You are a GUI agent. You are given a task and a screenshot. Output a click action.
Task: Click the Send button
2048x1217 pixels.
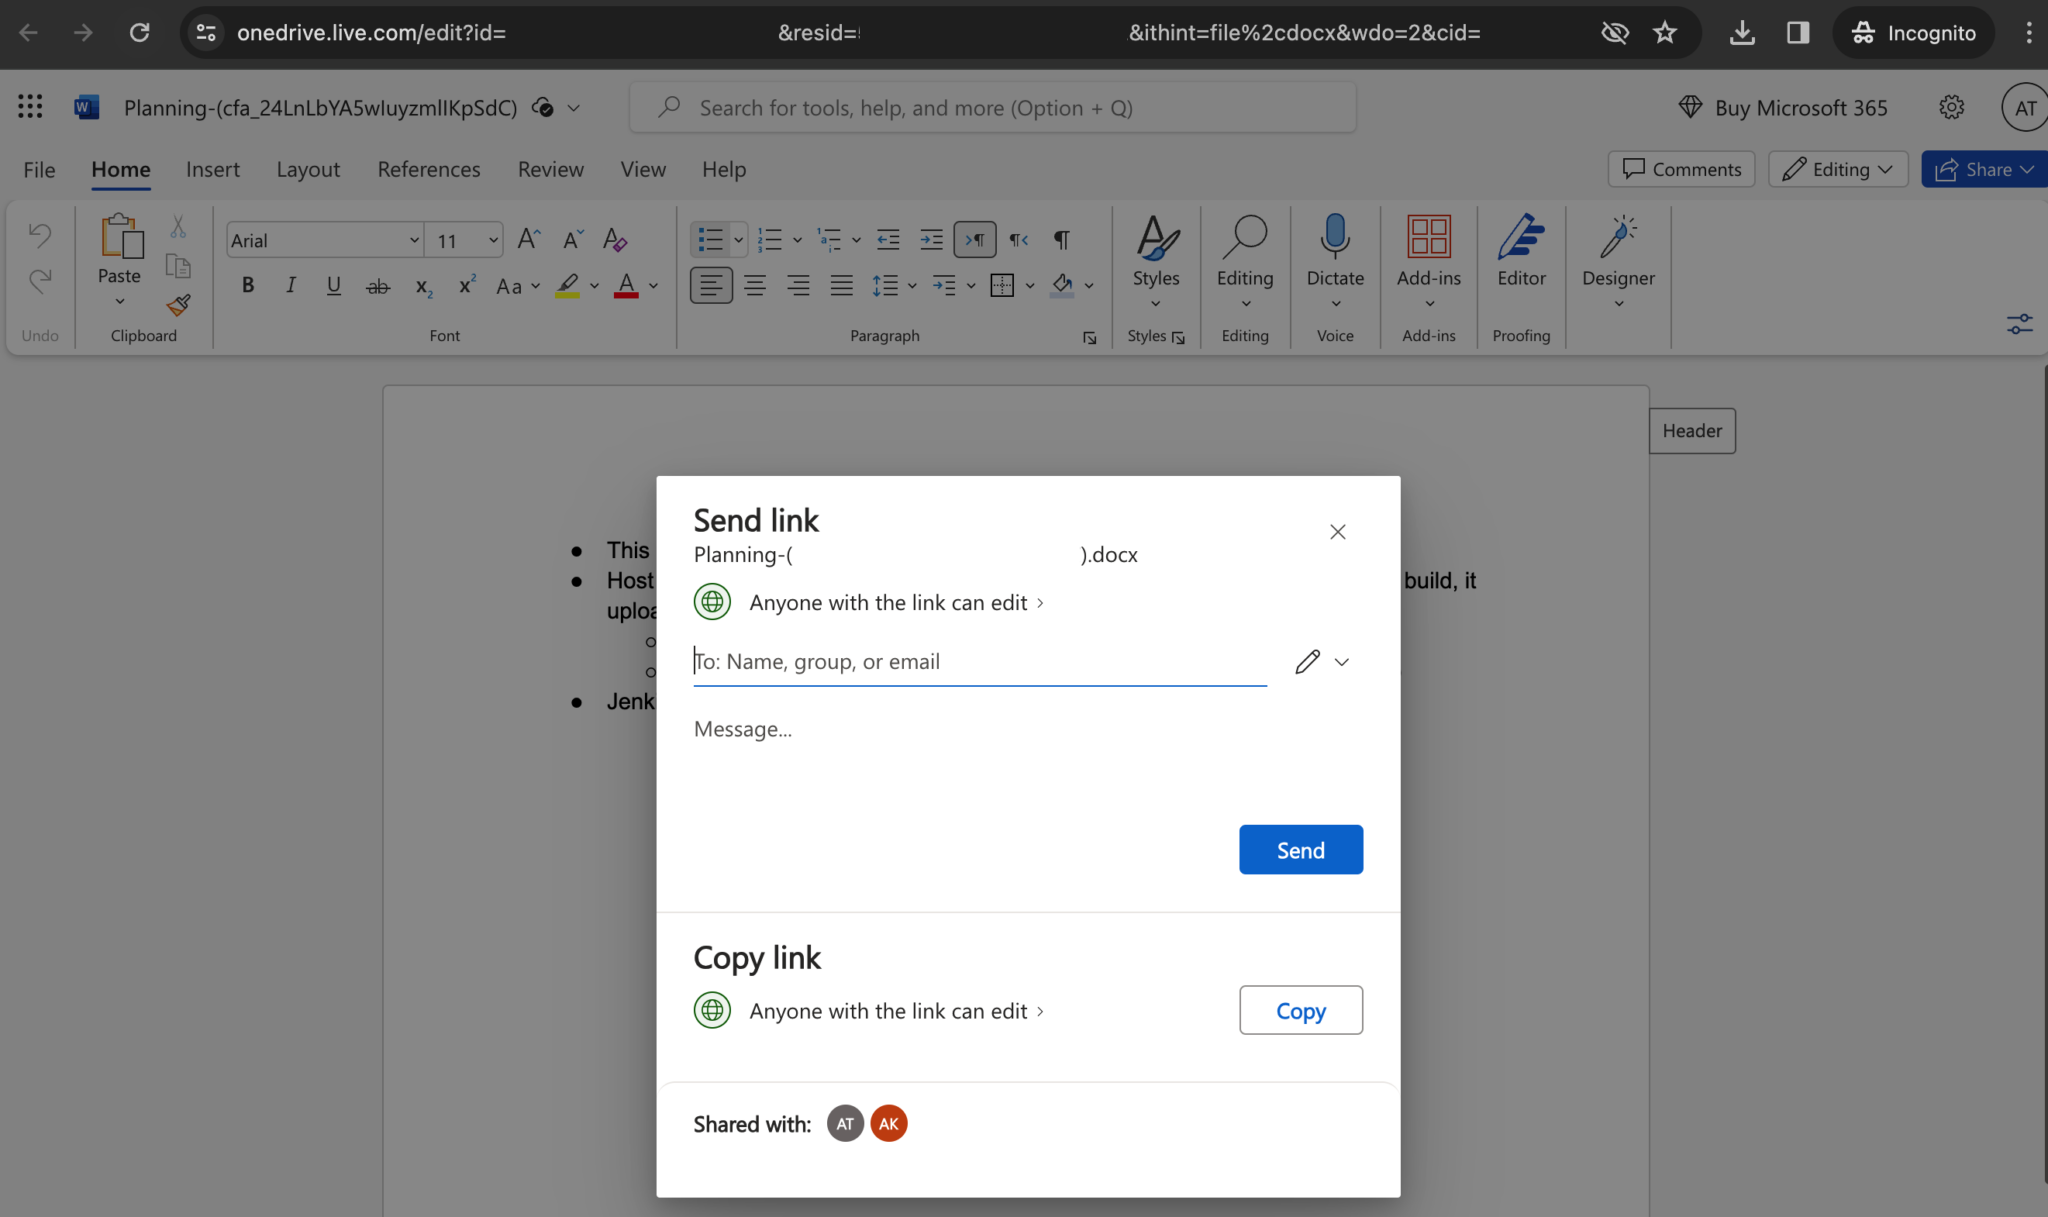point(1300,849)
